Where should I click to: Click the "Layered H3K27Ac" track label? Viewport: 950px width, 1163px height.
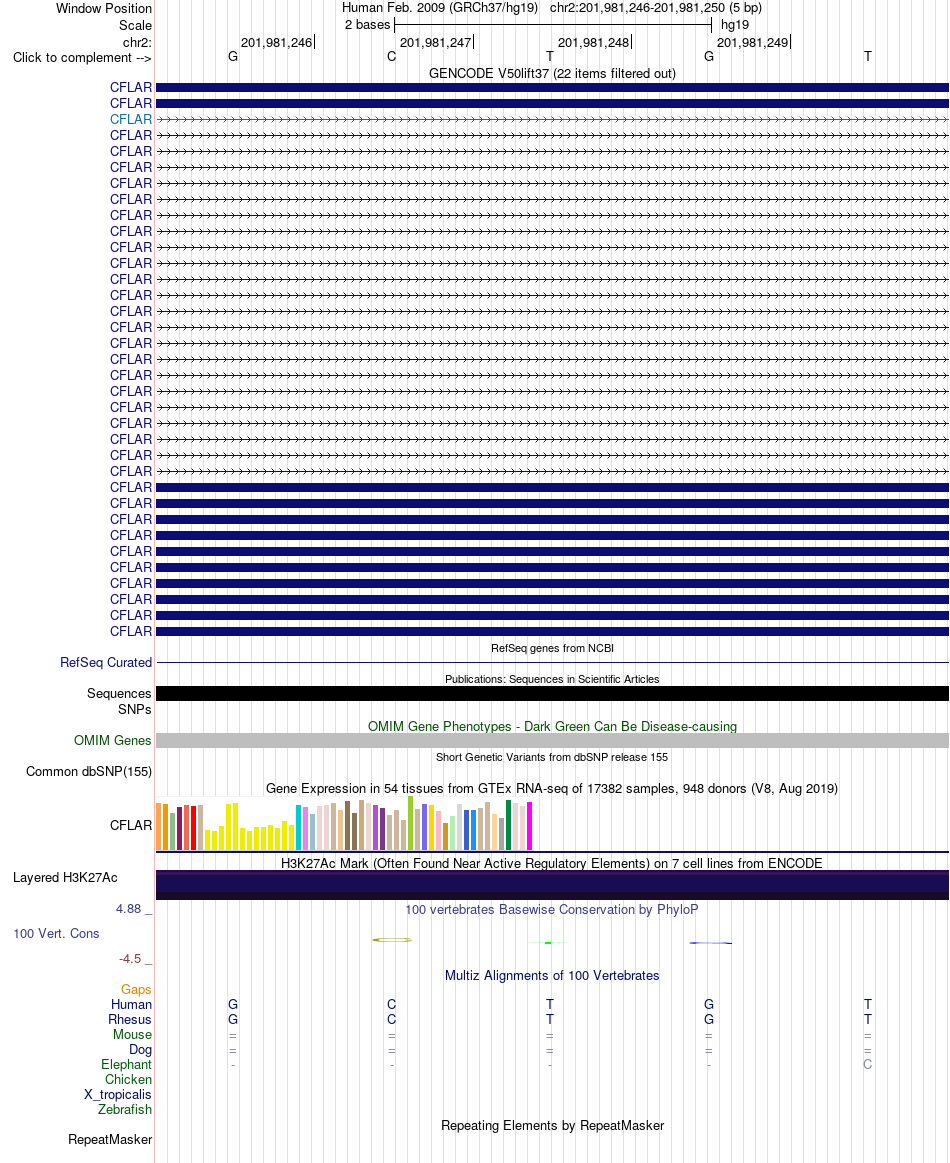point(65,877)
